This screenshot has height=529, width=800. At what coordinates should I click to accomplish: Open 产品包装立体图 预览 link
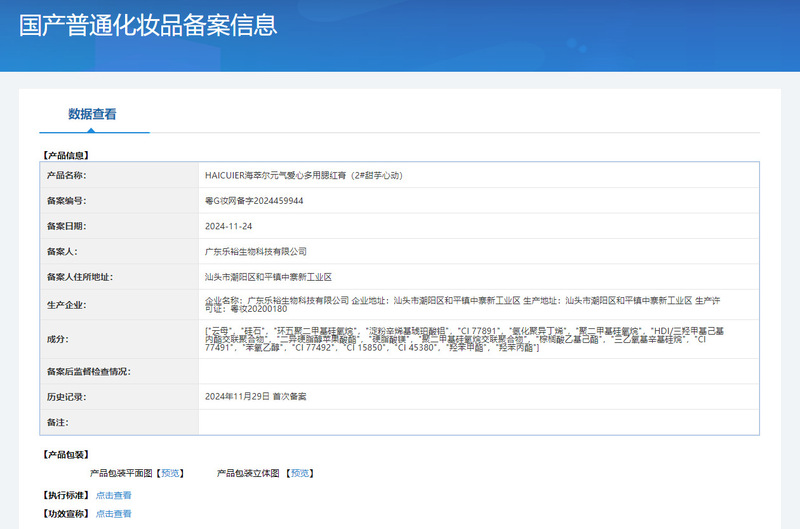(x=300, y=473)
